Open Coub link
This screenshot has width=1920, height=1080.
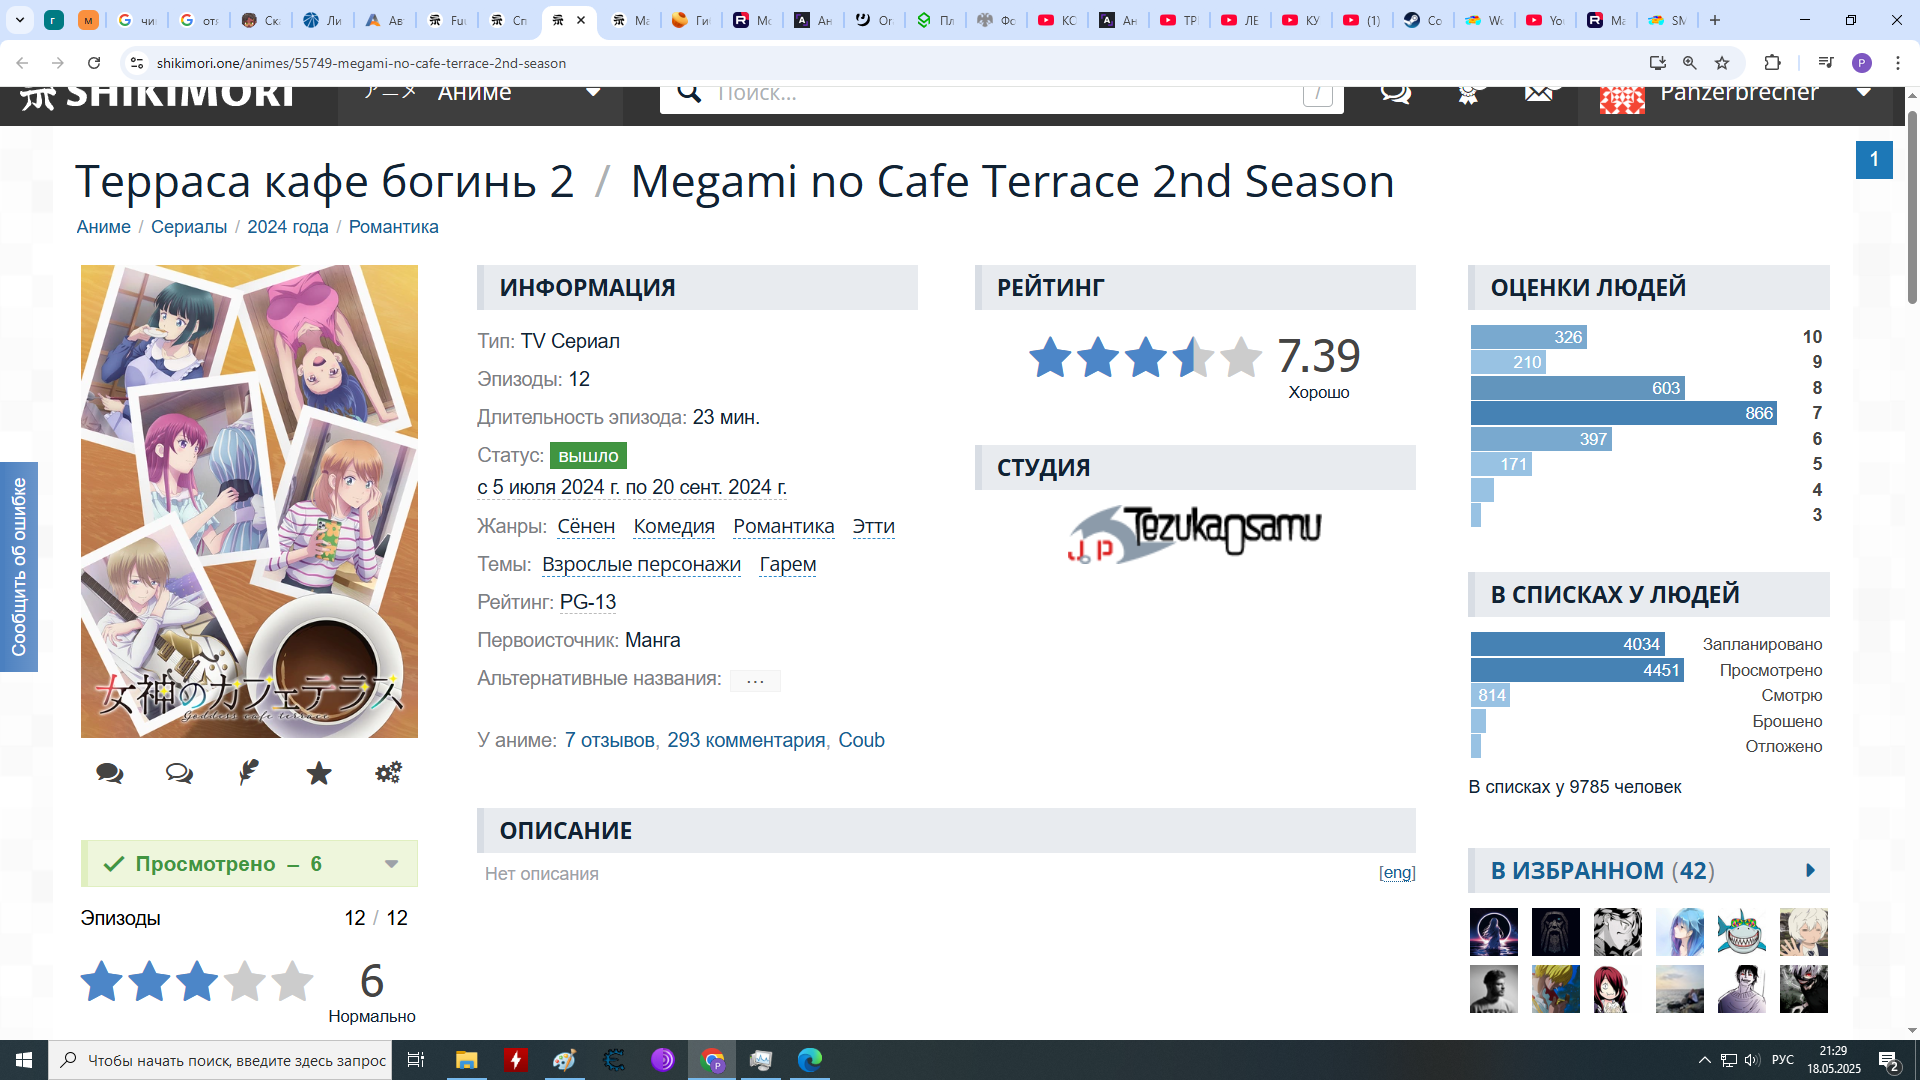(861, 741)
